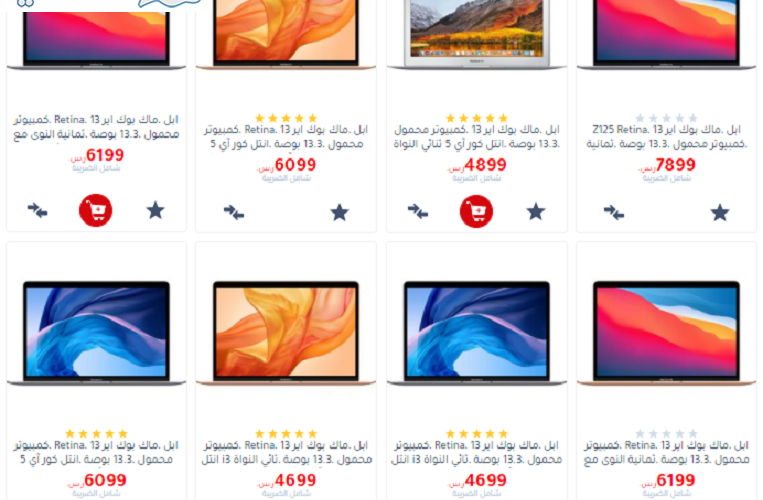Click compare arrows on 6199 top-row MacBook

[x=37, y=211]
